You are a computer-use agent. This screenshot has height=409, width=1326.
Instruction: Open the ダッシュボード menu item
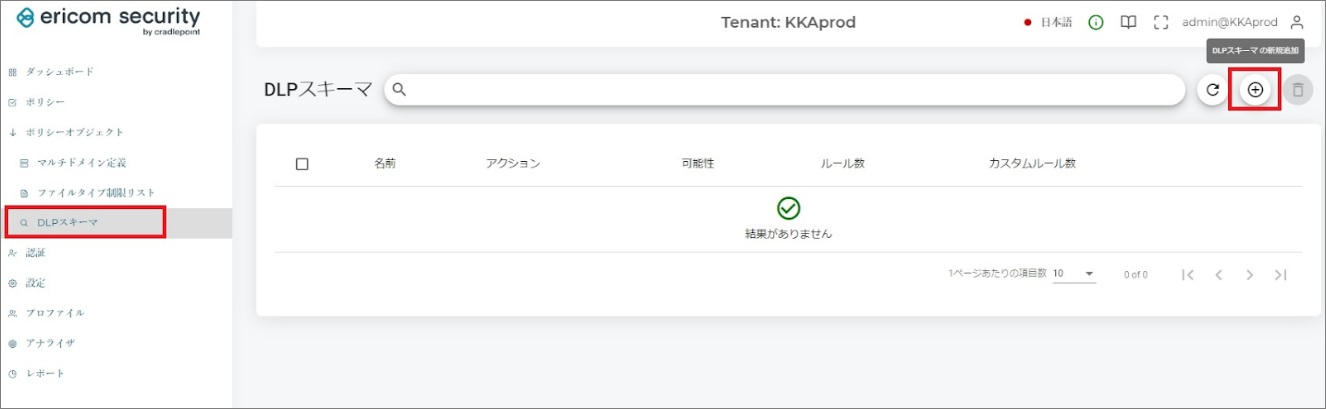(x=59, y=72)
